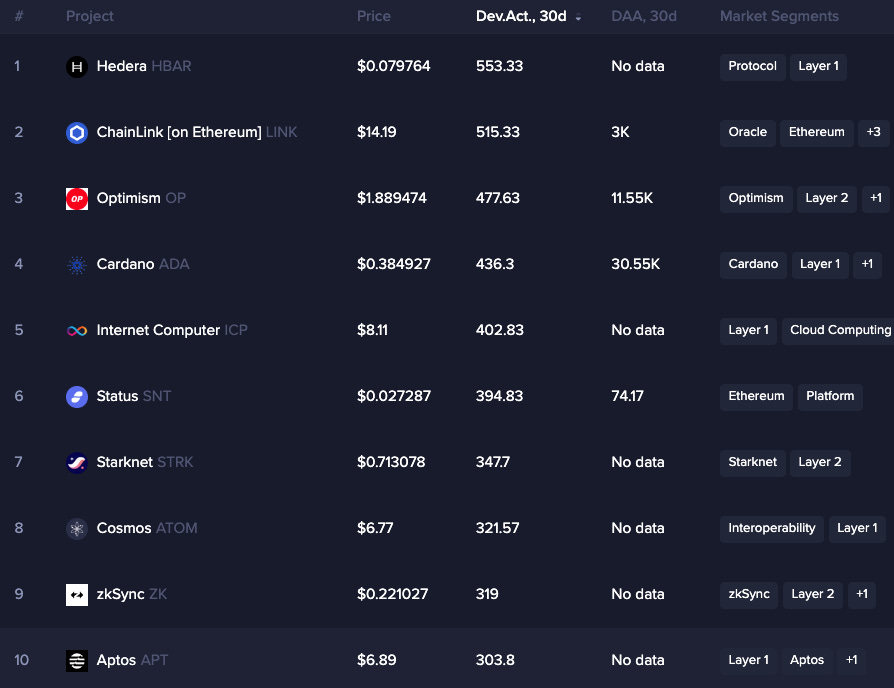The image size is (894, 688).
Task: Click Optimism DAA value 11.55K
Action: (632, 198)
